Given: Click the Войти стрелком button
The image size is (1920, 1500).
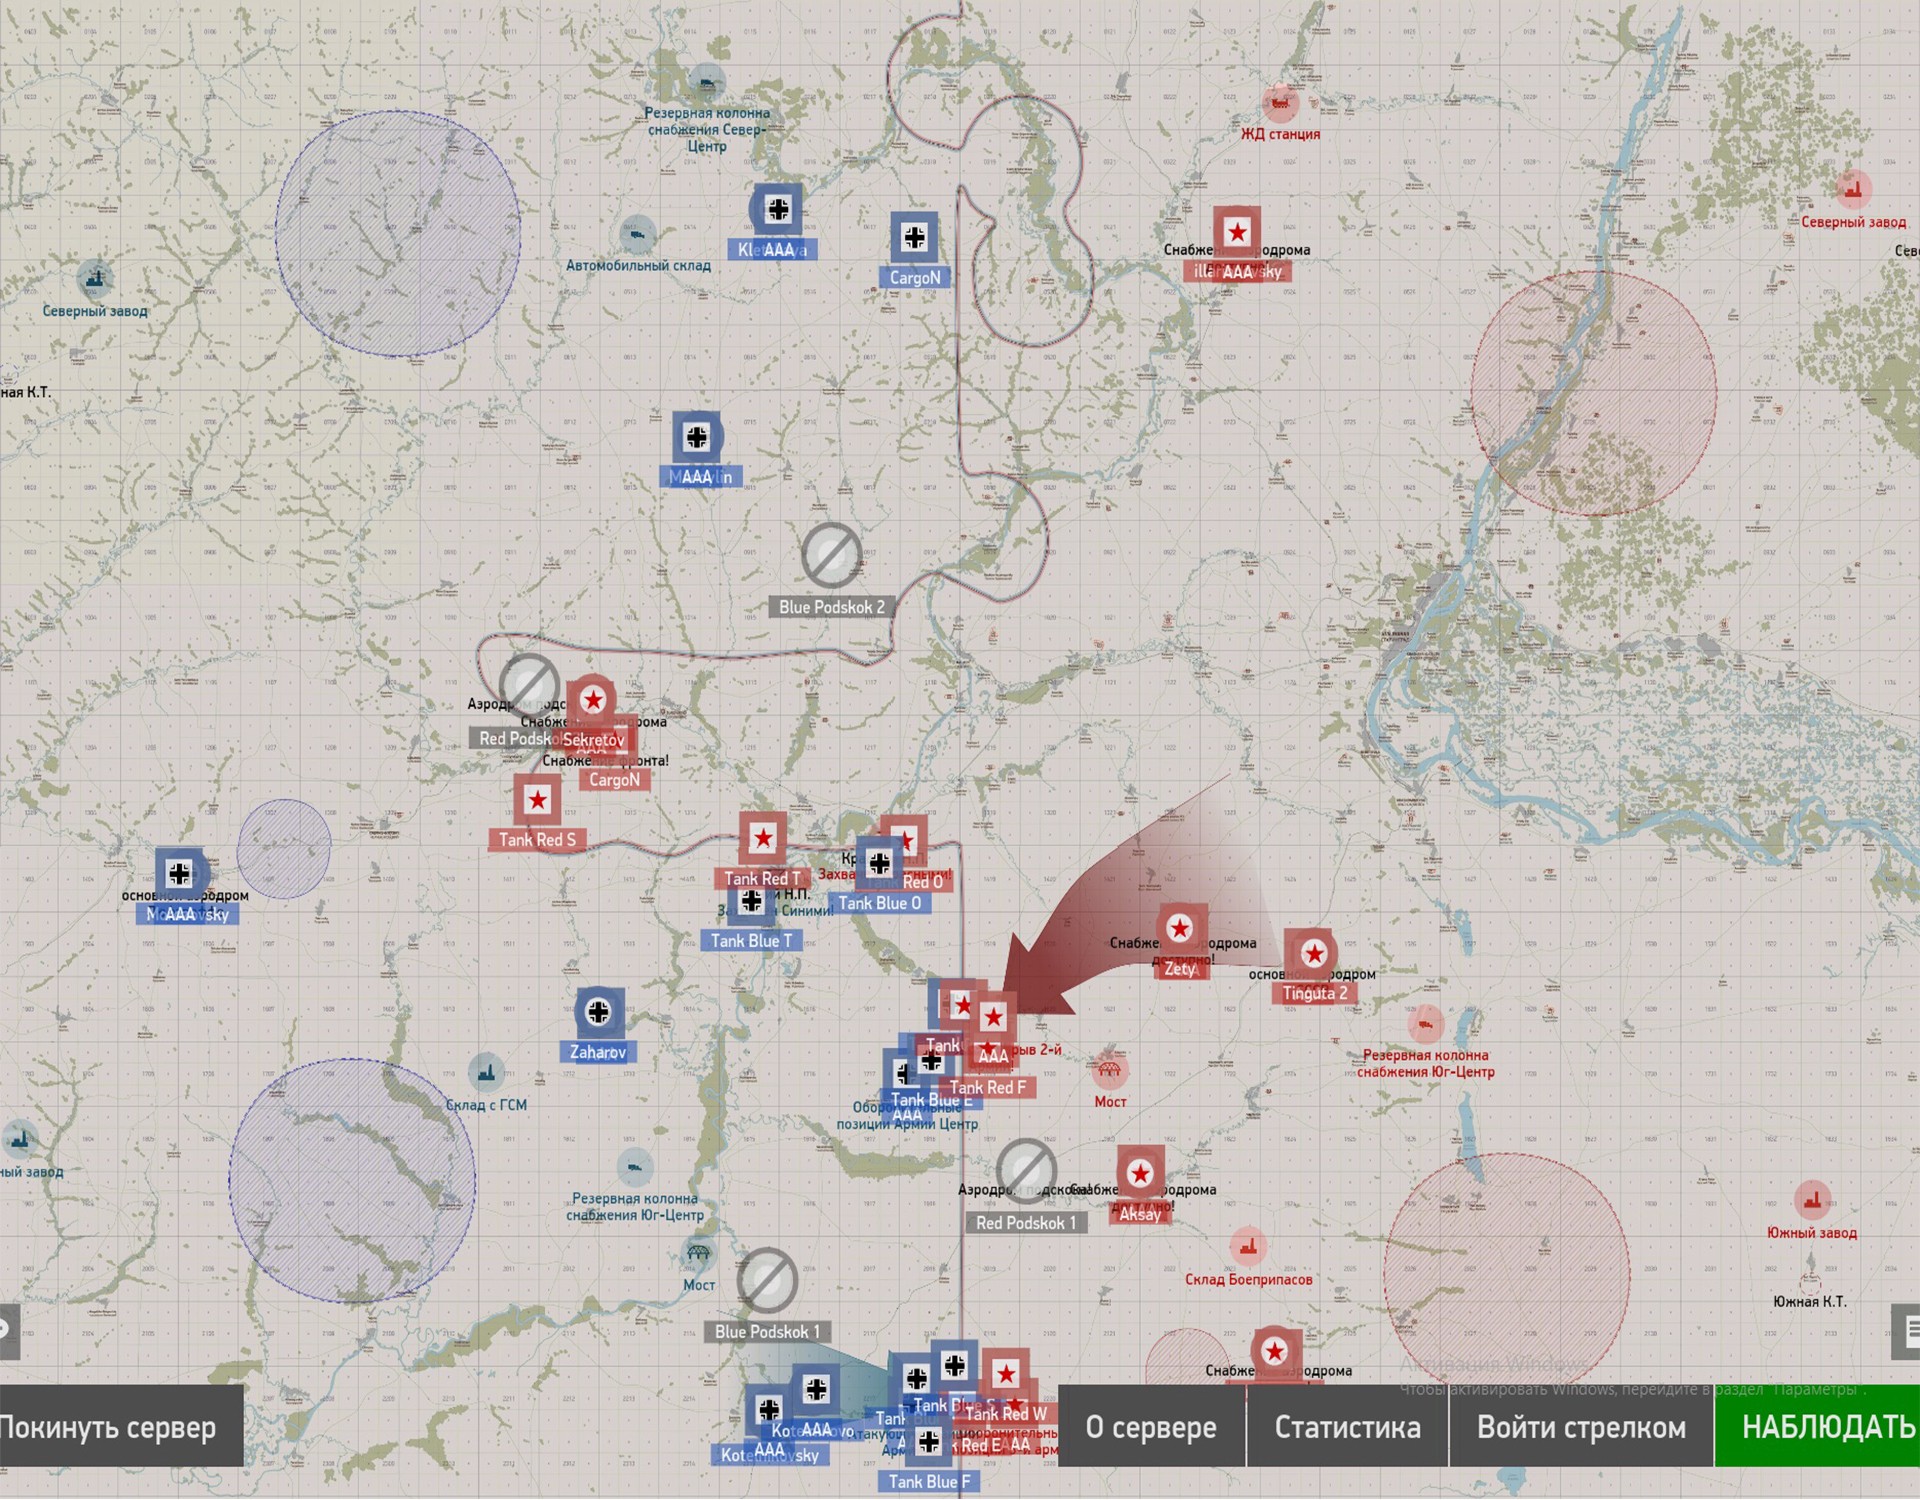Looking at the screenshot, I should pyautogui.click(x=1581, y=1427).
